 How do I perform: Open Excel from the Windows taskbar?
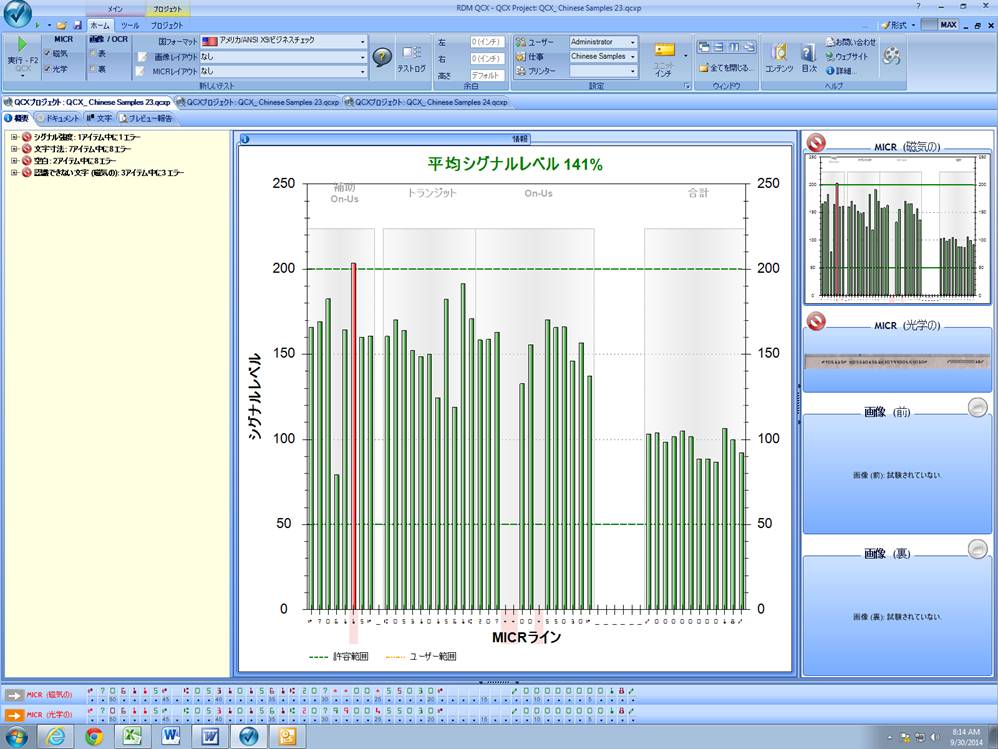pyautogui.click(x=131, y=736)
